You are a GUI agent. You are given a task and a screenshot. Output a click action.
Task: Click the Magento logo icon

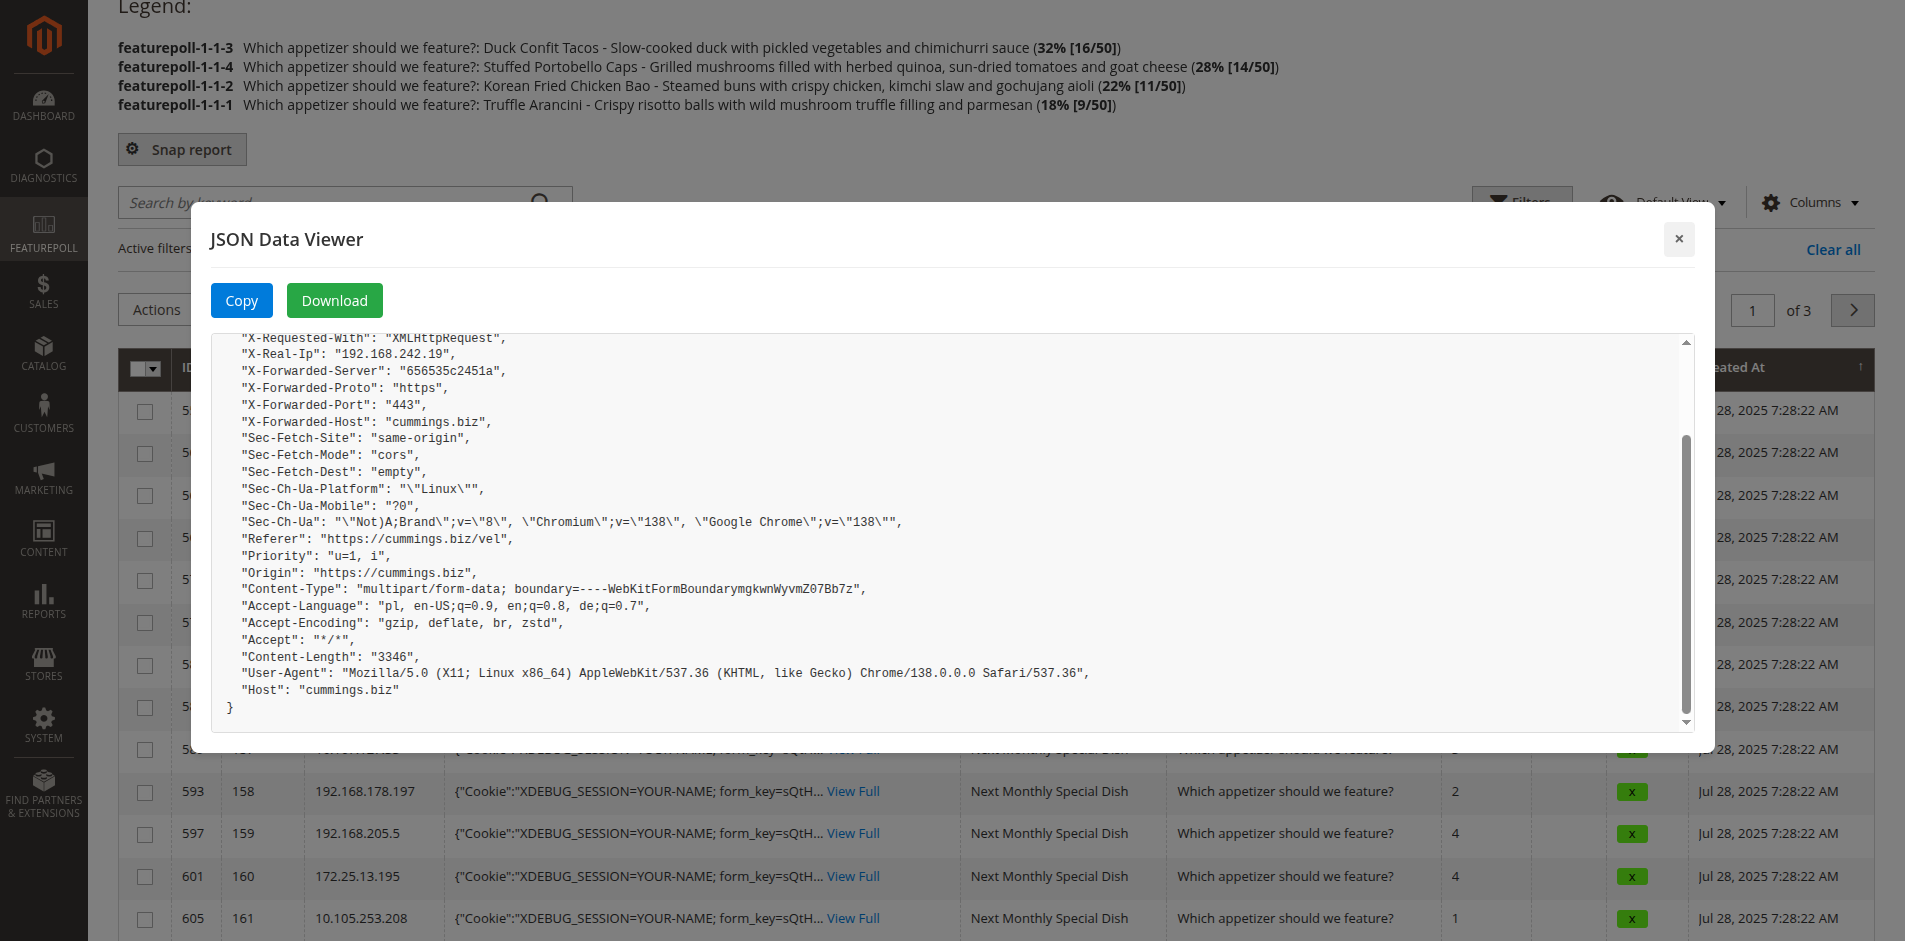point(44,36)
